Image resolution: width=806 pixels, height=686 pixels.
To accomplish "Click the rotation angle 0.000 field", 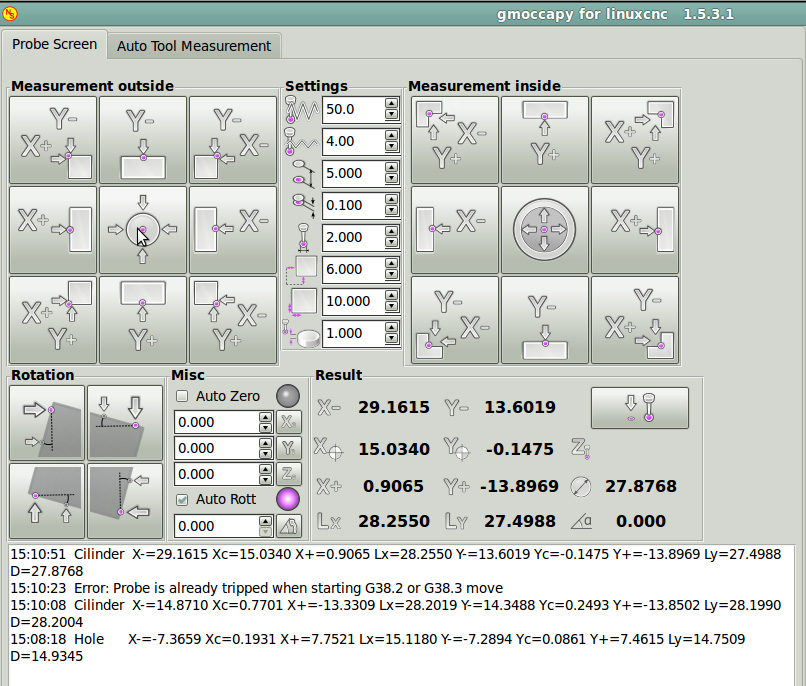I will click(216, 526).
